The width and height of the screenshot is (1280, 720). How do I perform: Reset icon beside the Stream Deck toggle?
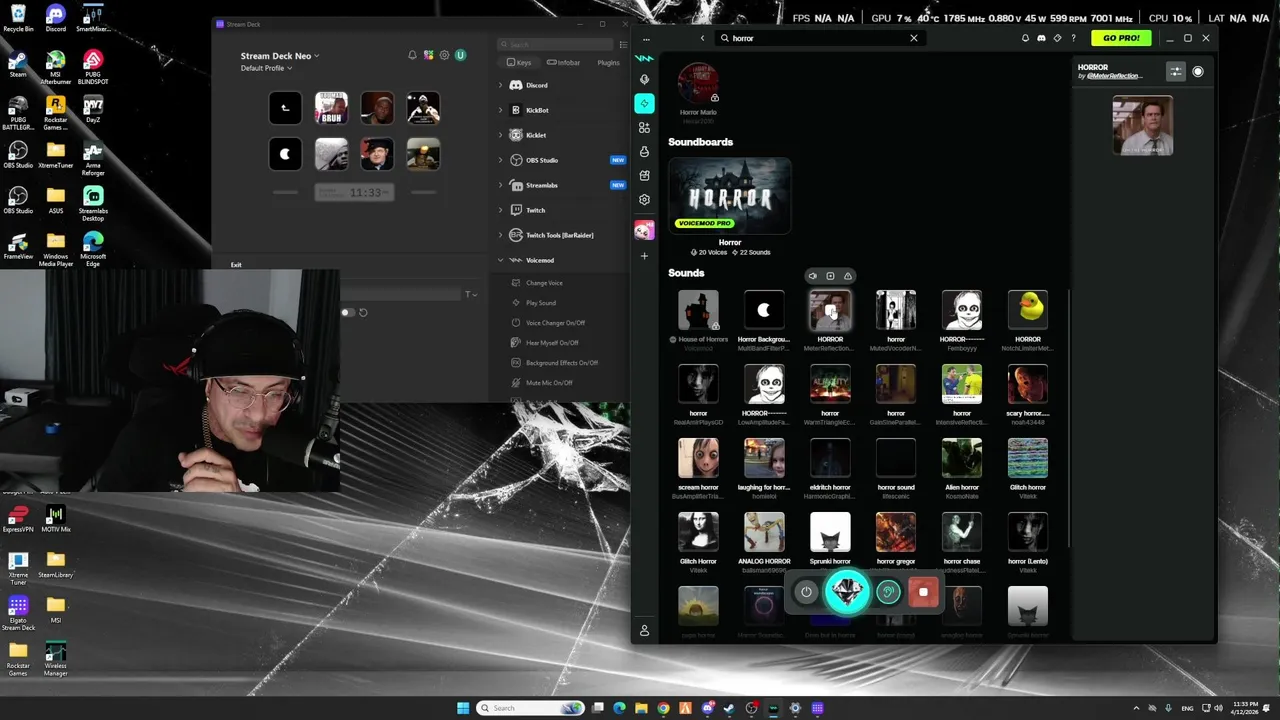tap(363, 312)
